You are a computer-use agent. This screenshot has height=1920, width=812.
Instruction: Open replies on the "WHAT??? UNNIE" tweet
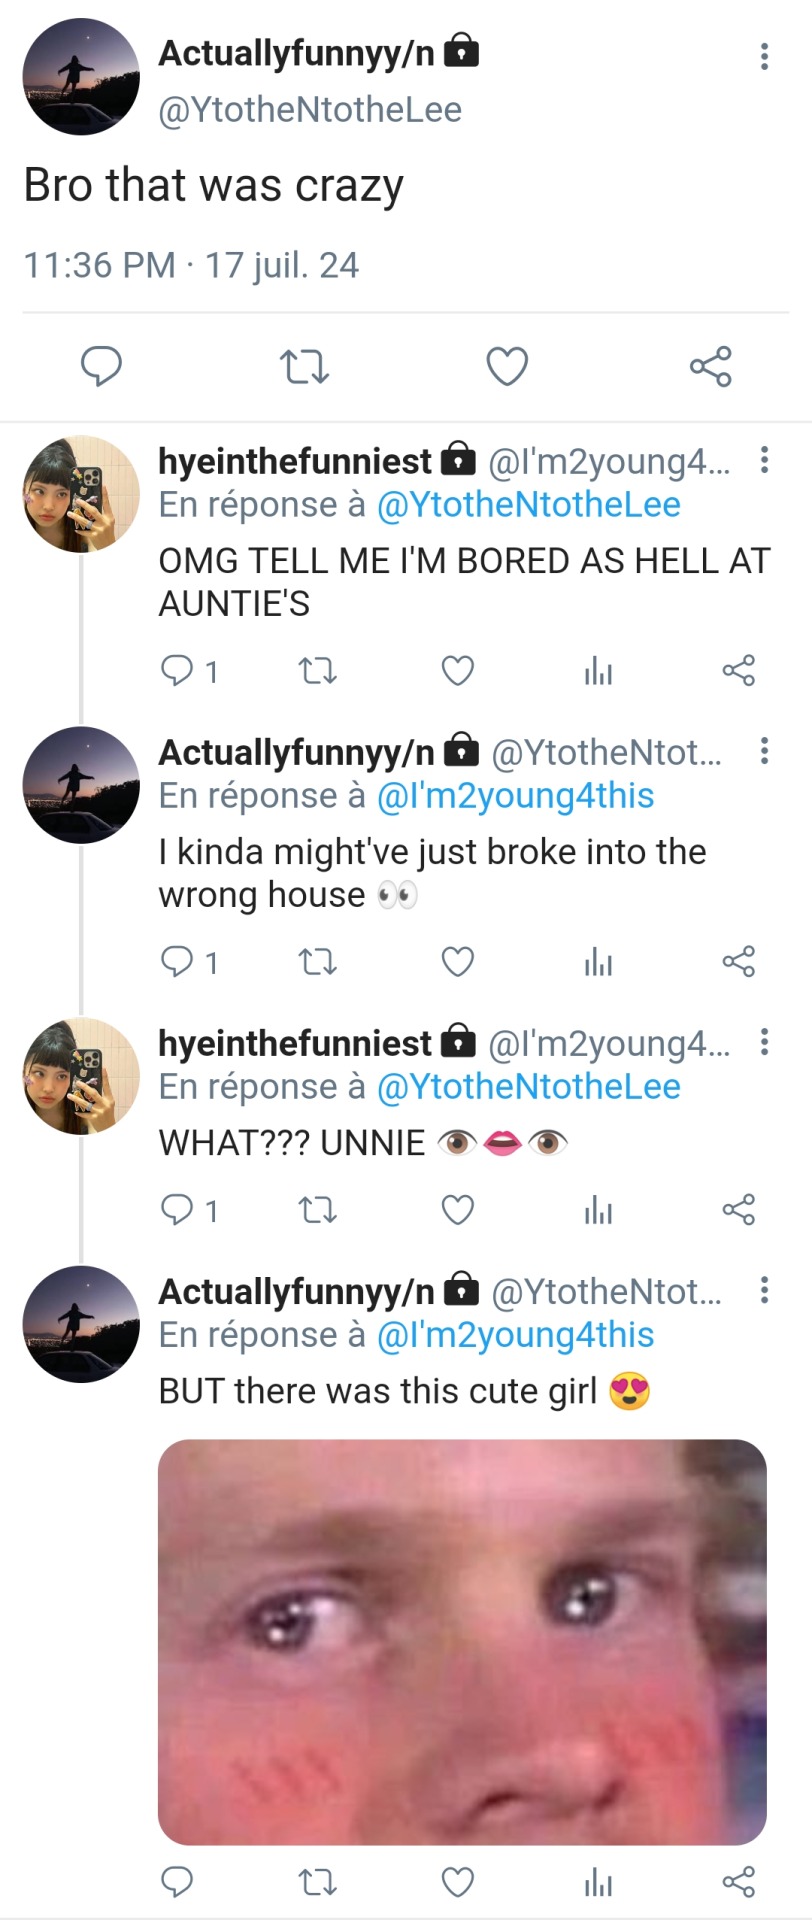point(177,1210)
